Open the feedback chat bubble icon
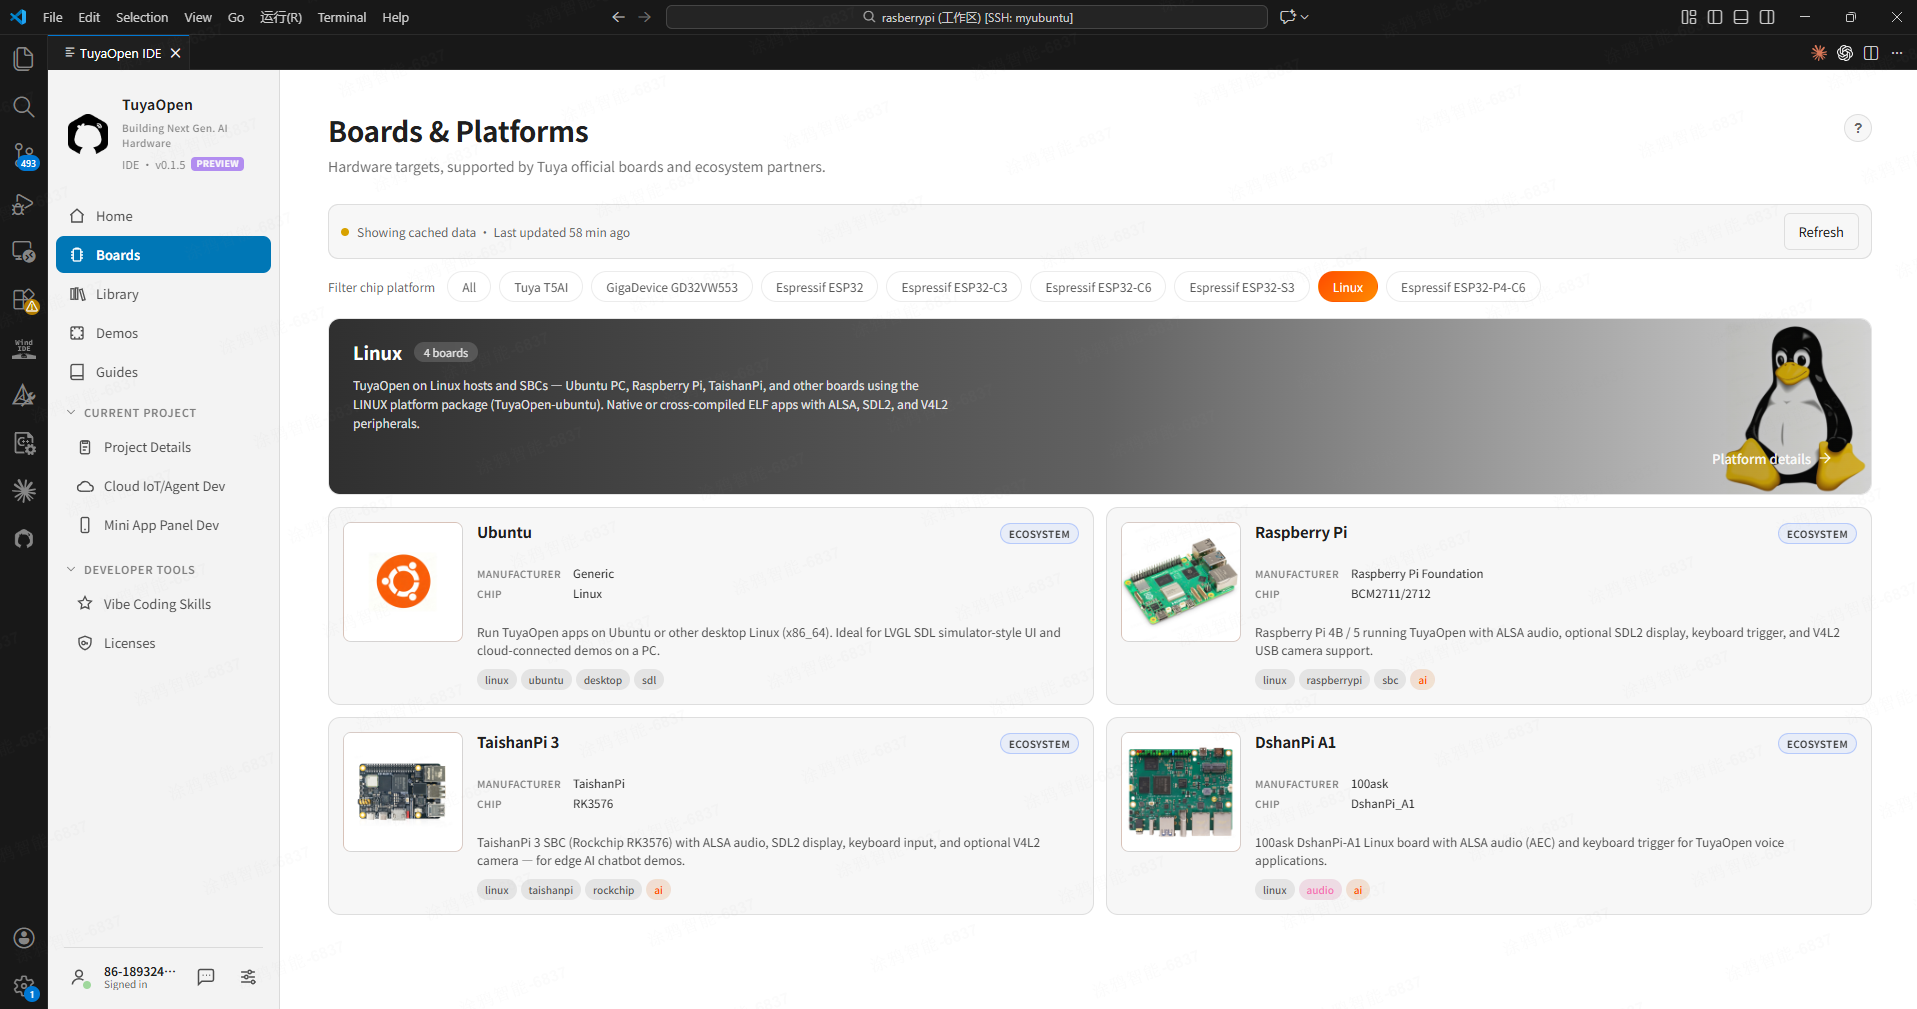The height and width of the screenshot is (1009, 1917). click(206, 977)
